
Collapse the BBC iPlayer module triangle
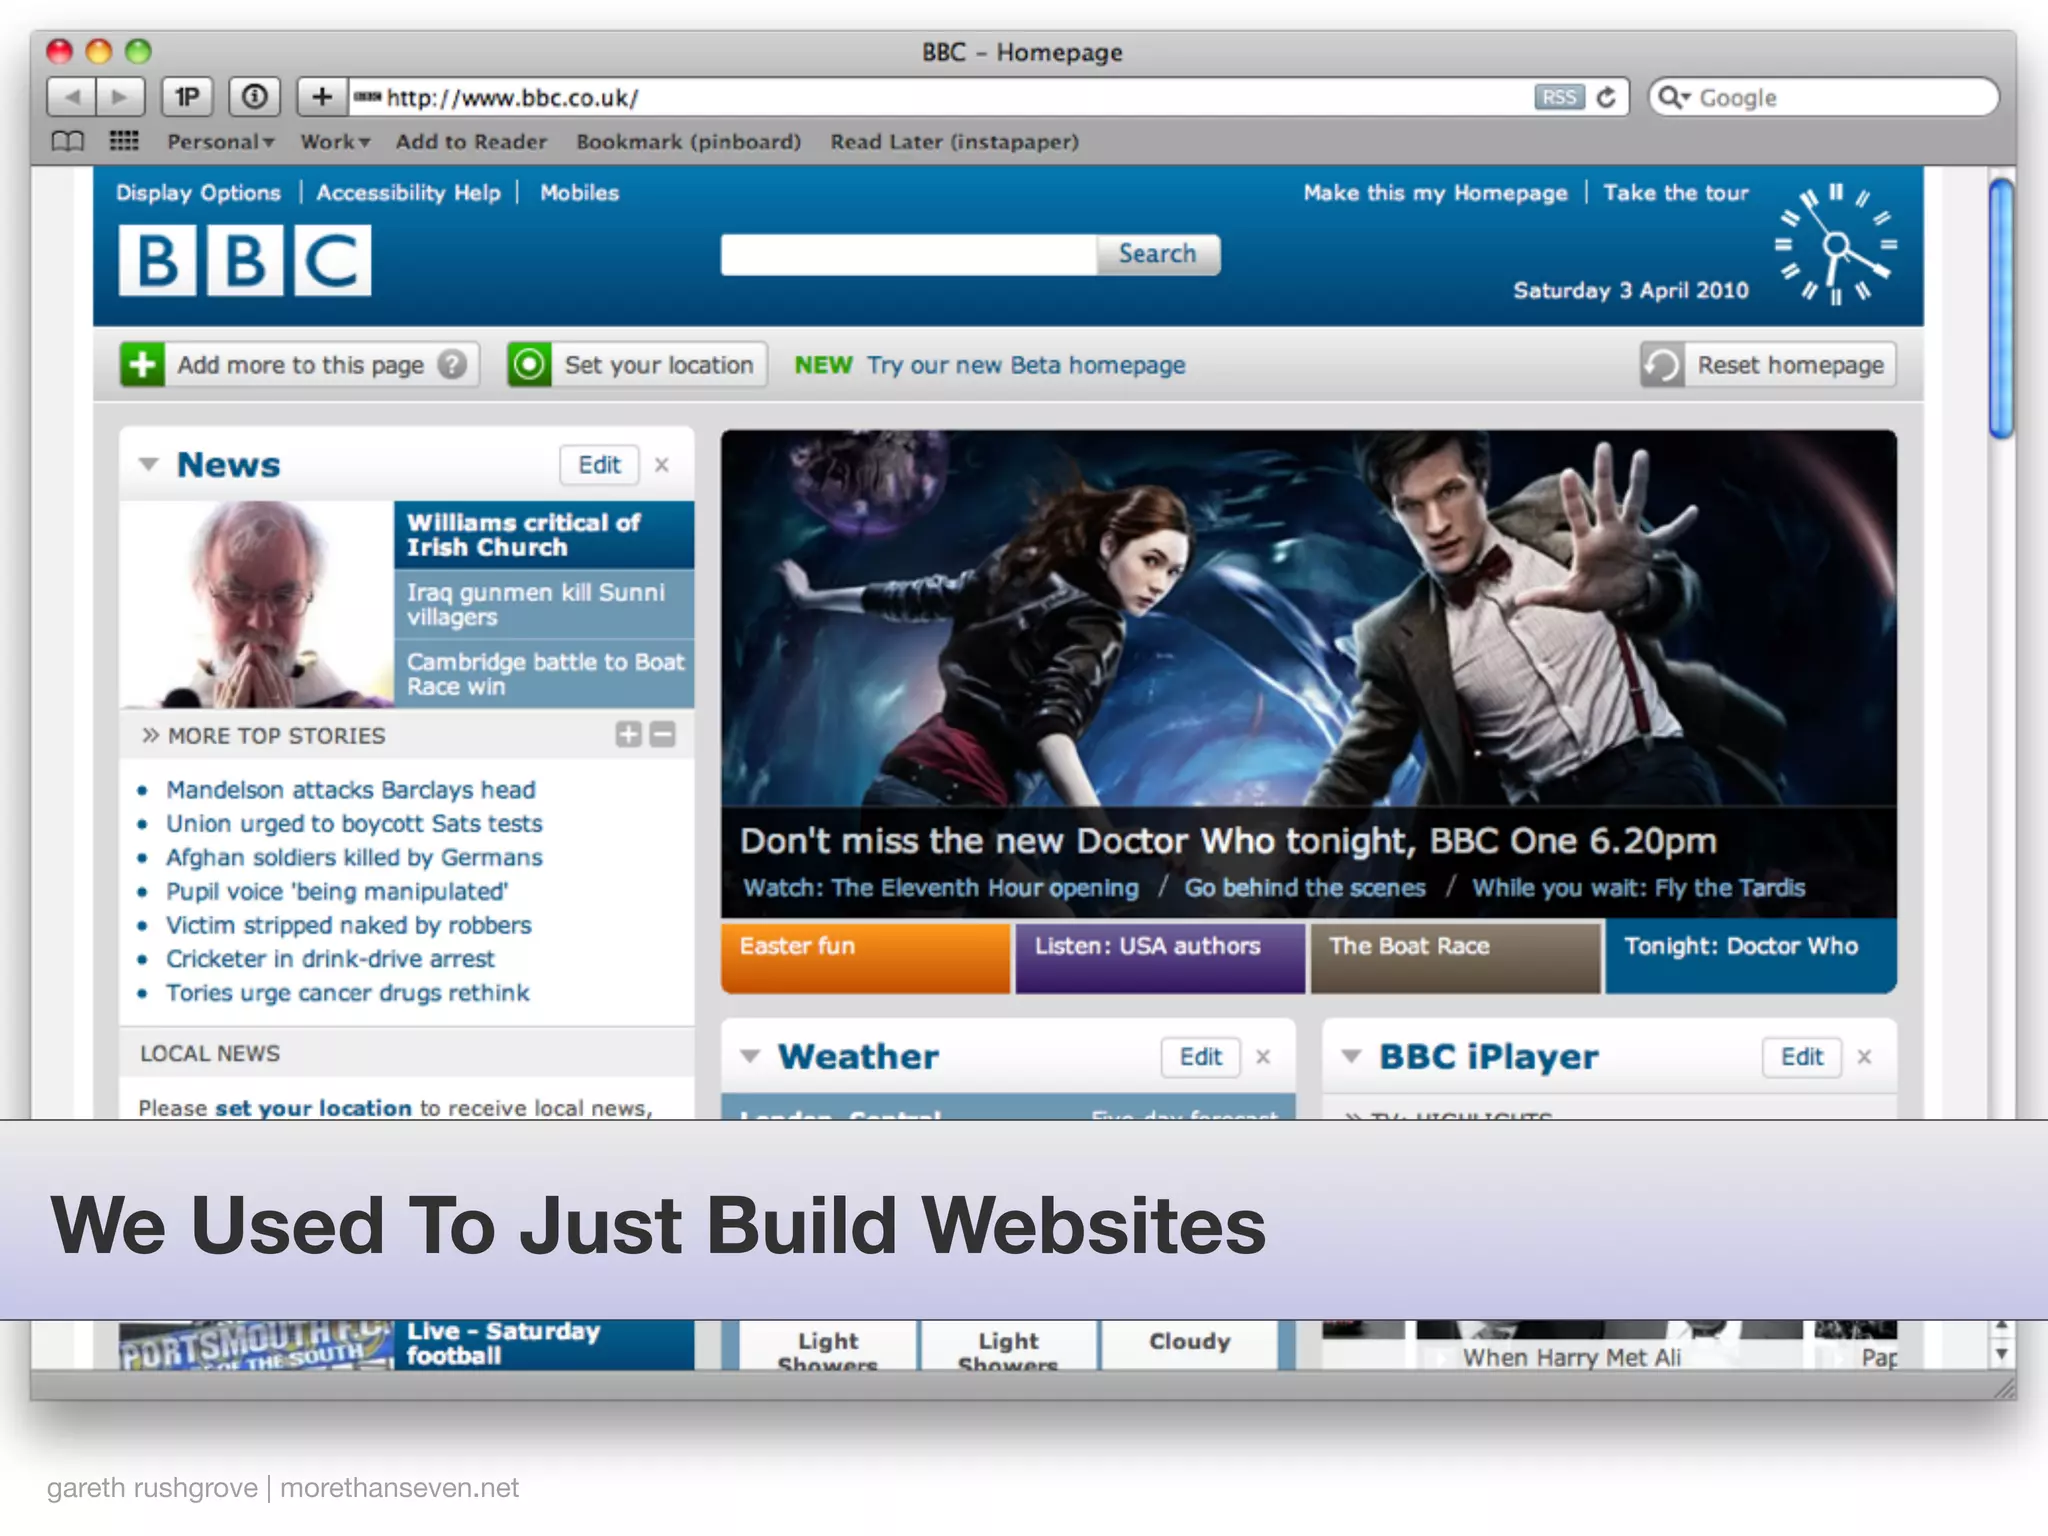[x=1351, y=1056]
